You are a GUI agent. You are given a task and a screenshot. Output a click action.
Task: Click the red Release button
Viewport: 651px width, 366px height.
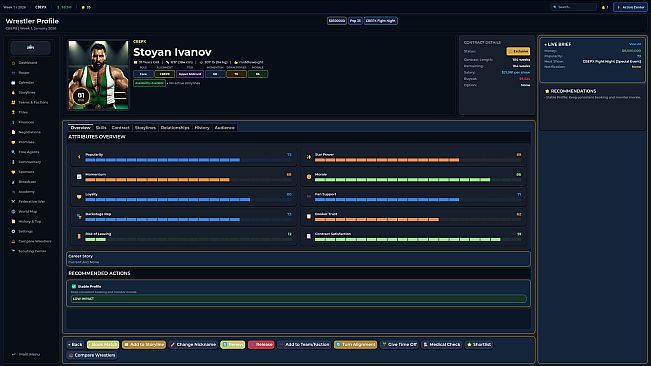(x=261, y=344)
